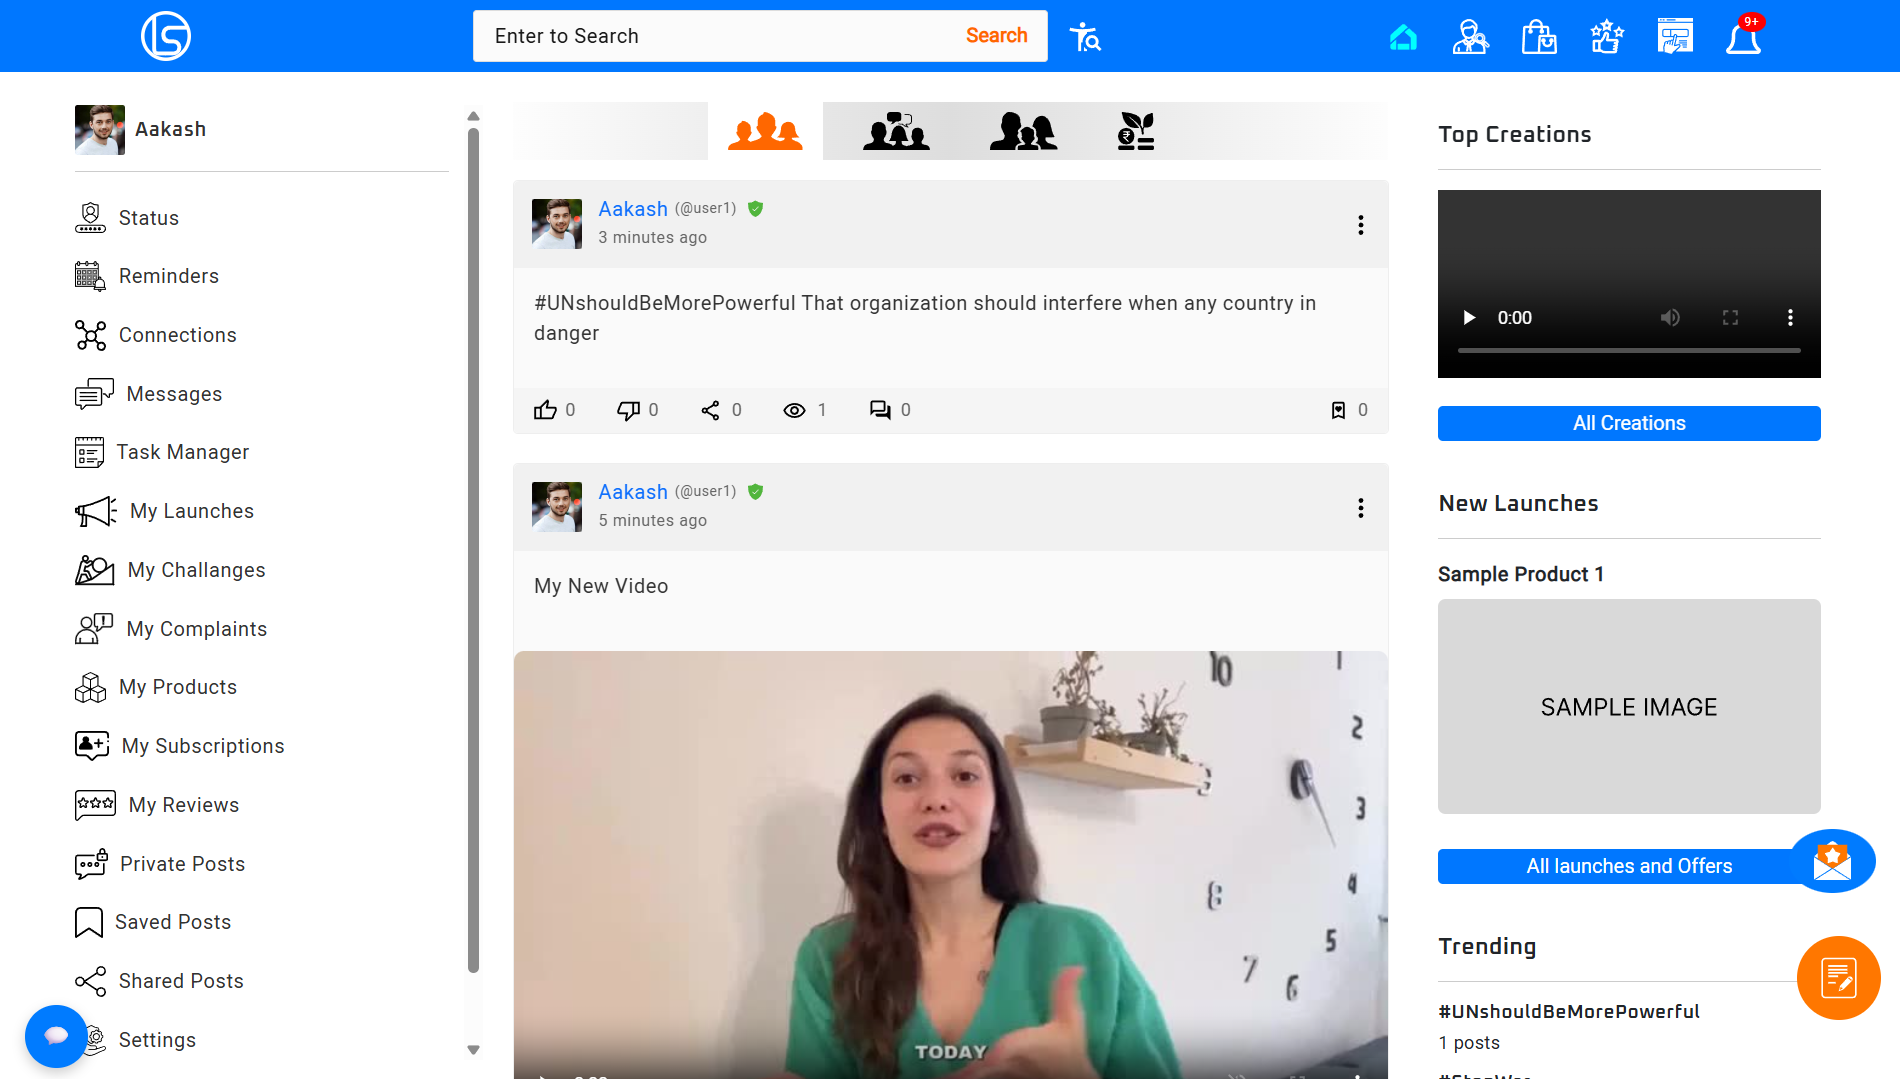
Task: Open the starred envelope floating icon
Action: (x=1832, y=861)
